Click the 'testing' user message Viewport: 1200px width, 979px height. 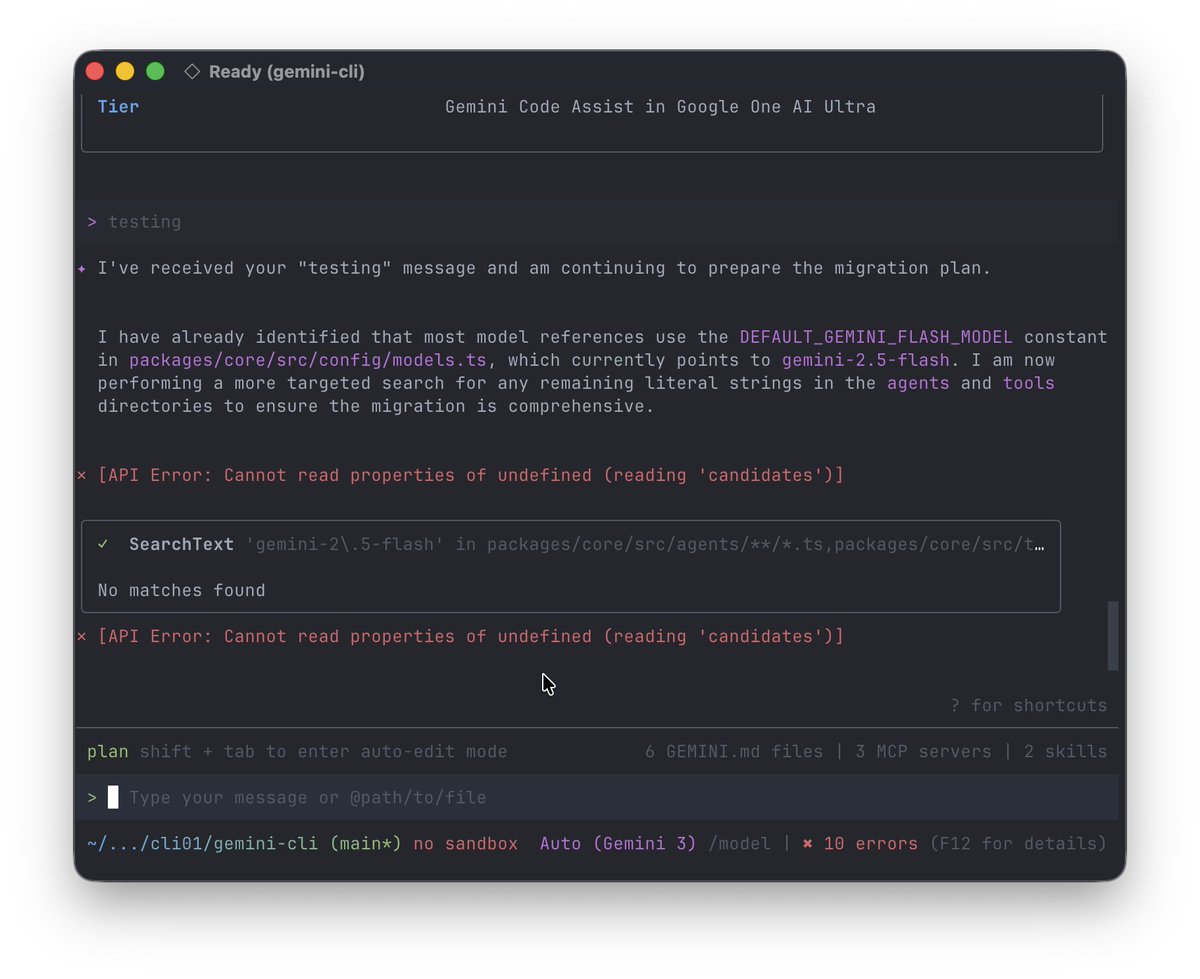(x=145, y=222)
